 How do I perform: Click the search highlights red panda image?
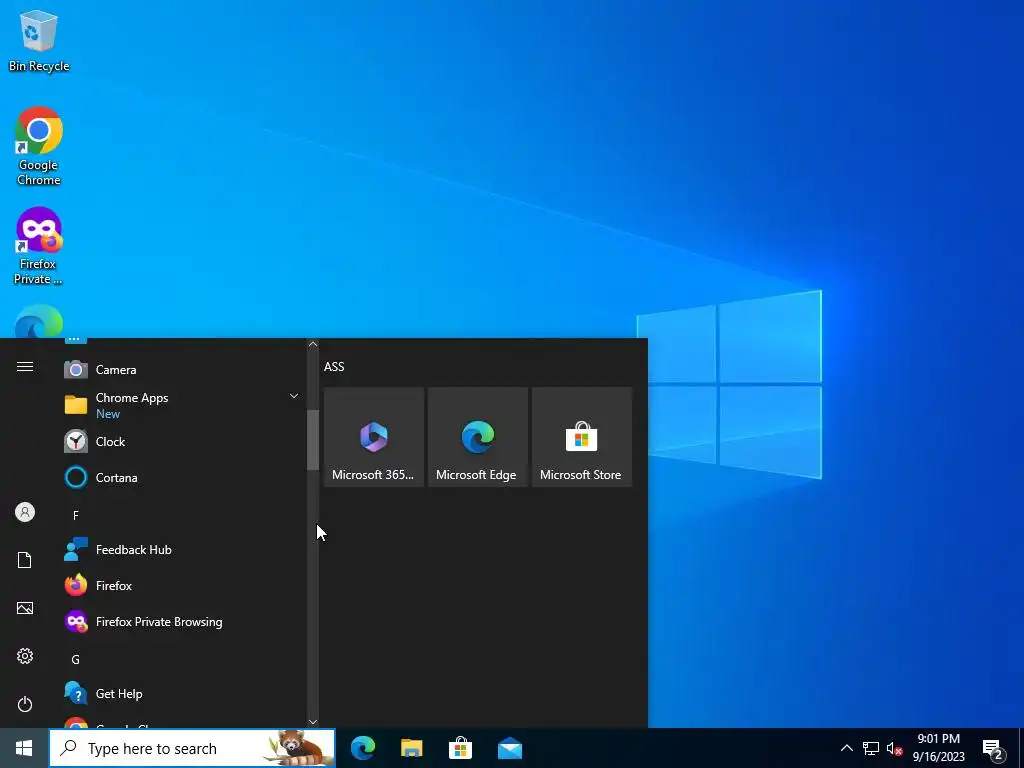coord(297,748)
